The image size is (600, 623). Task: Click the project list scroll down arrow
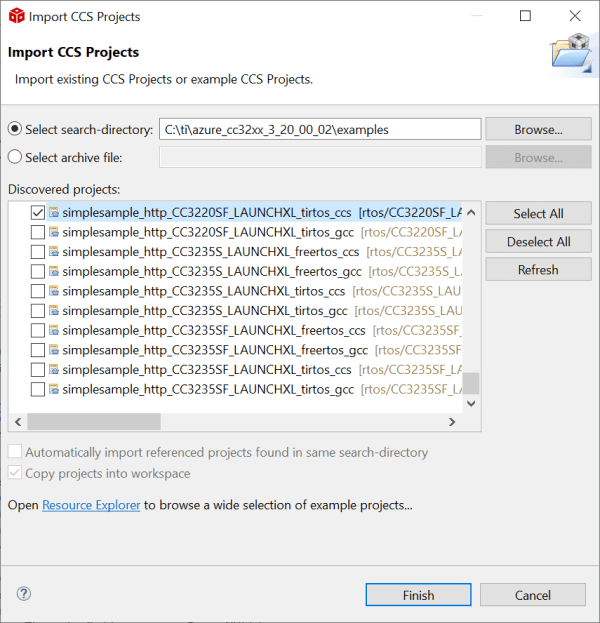pos(471,404)
